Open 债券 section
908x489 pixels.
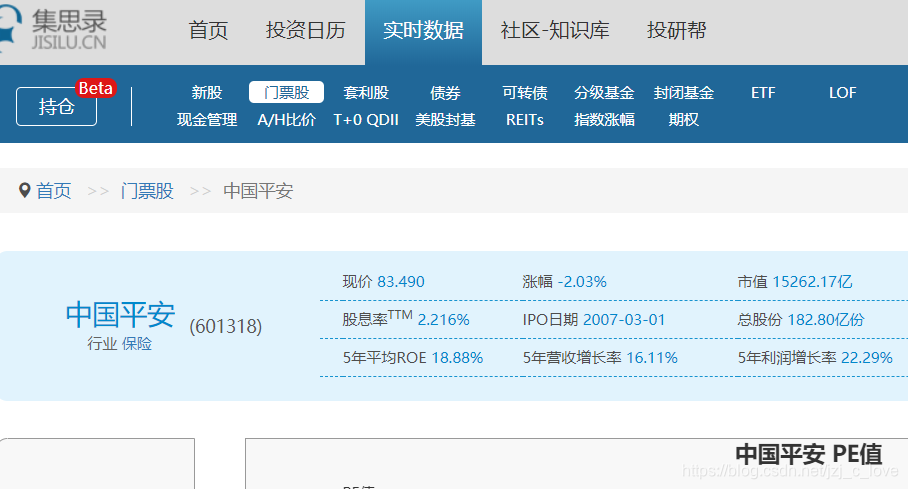(445, 93)
